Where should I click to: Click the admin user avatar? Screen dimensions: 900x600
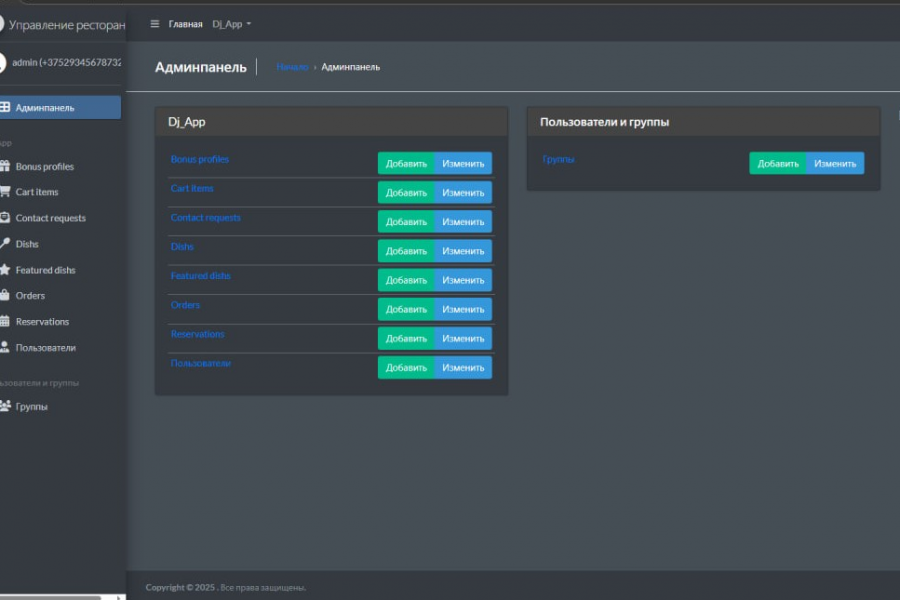point(3,62)
